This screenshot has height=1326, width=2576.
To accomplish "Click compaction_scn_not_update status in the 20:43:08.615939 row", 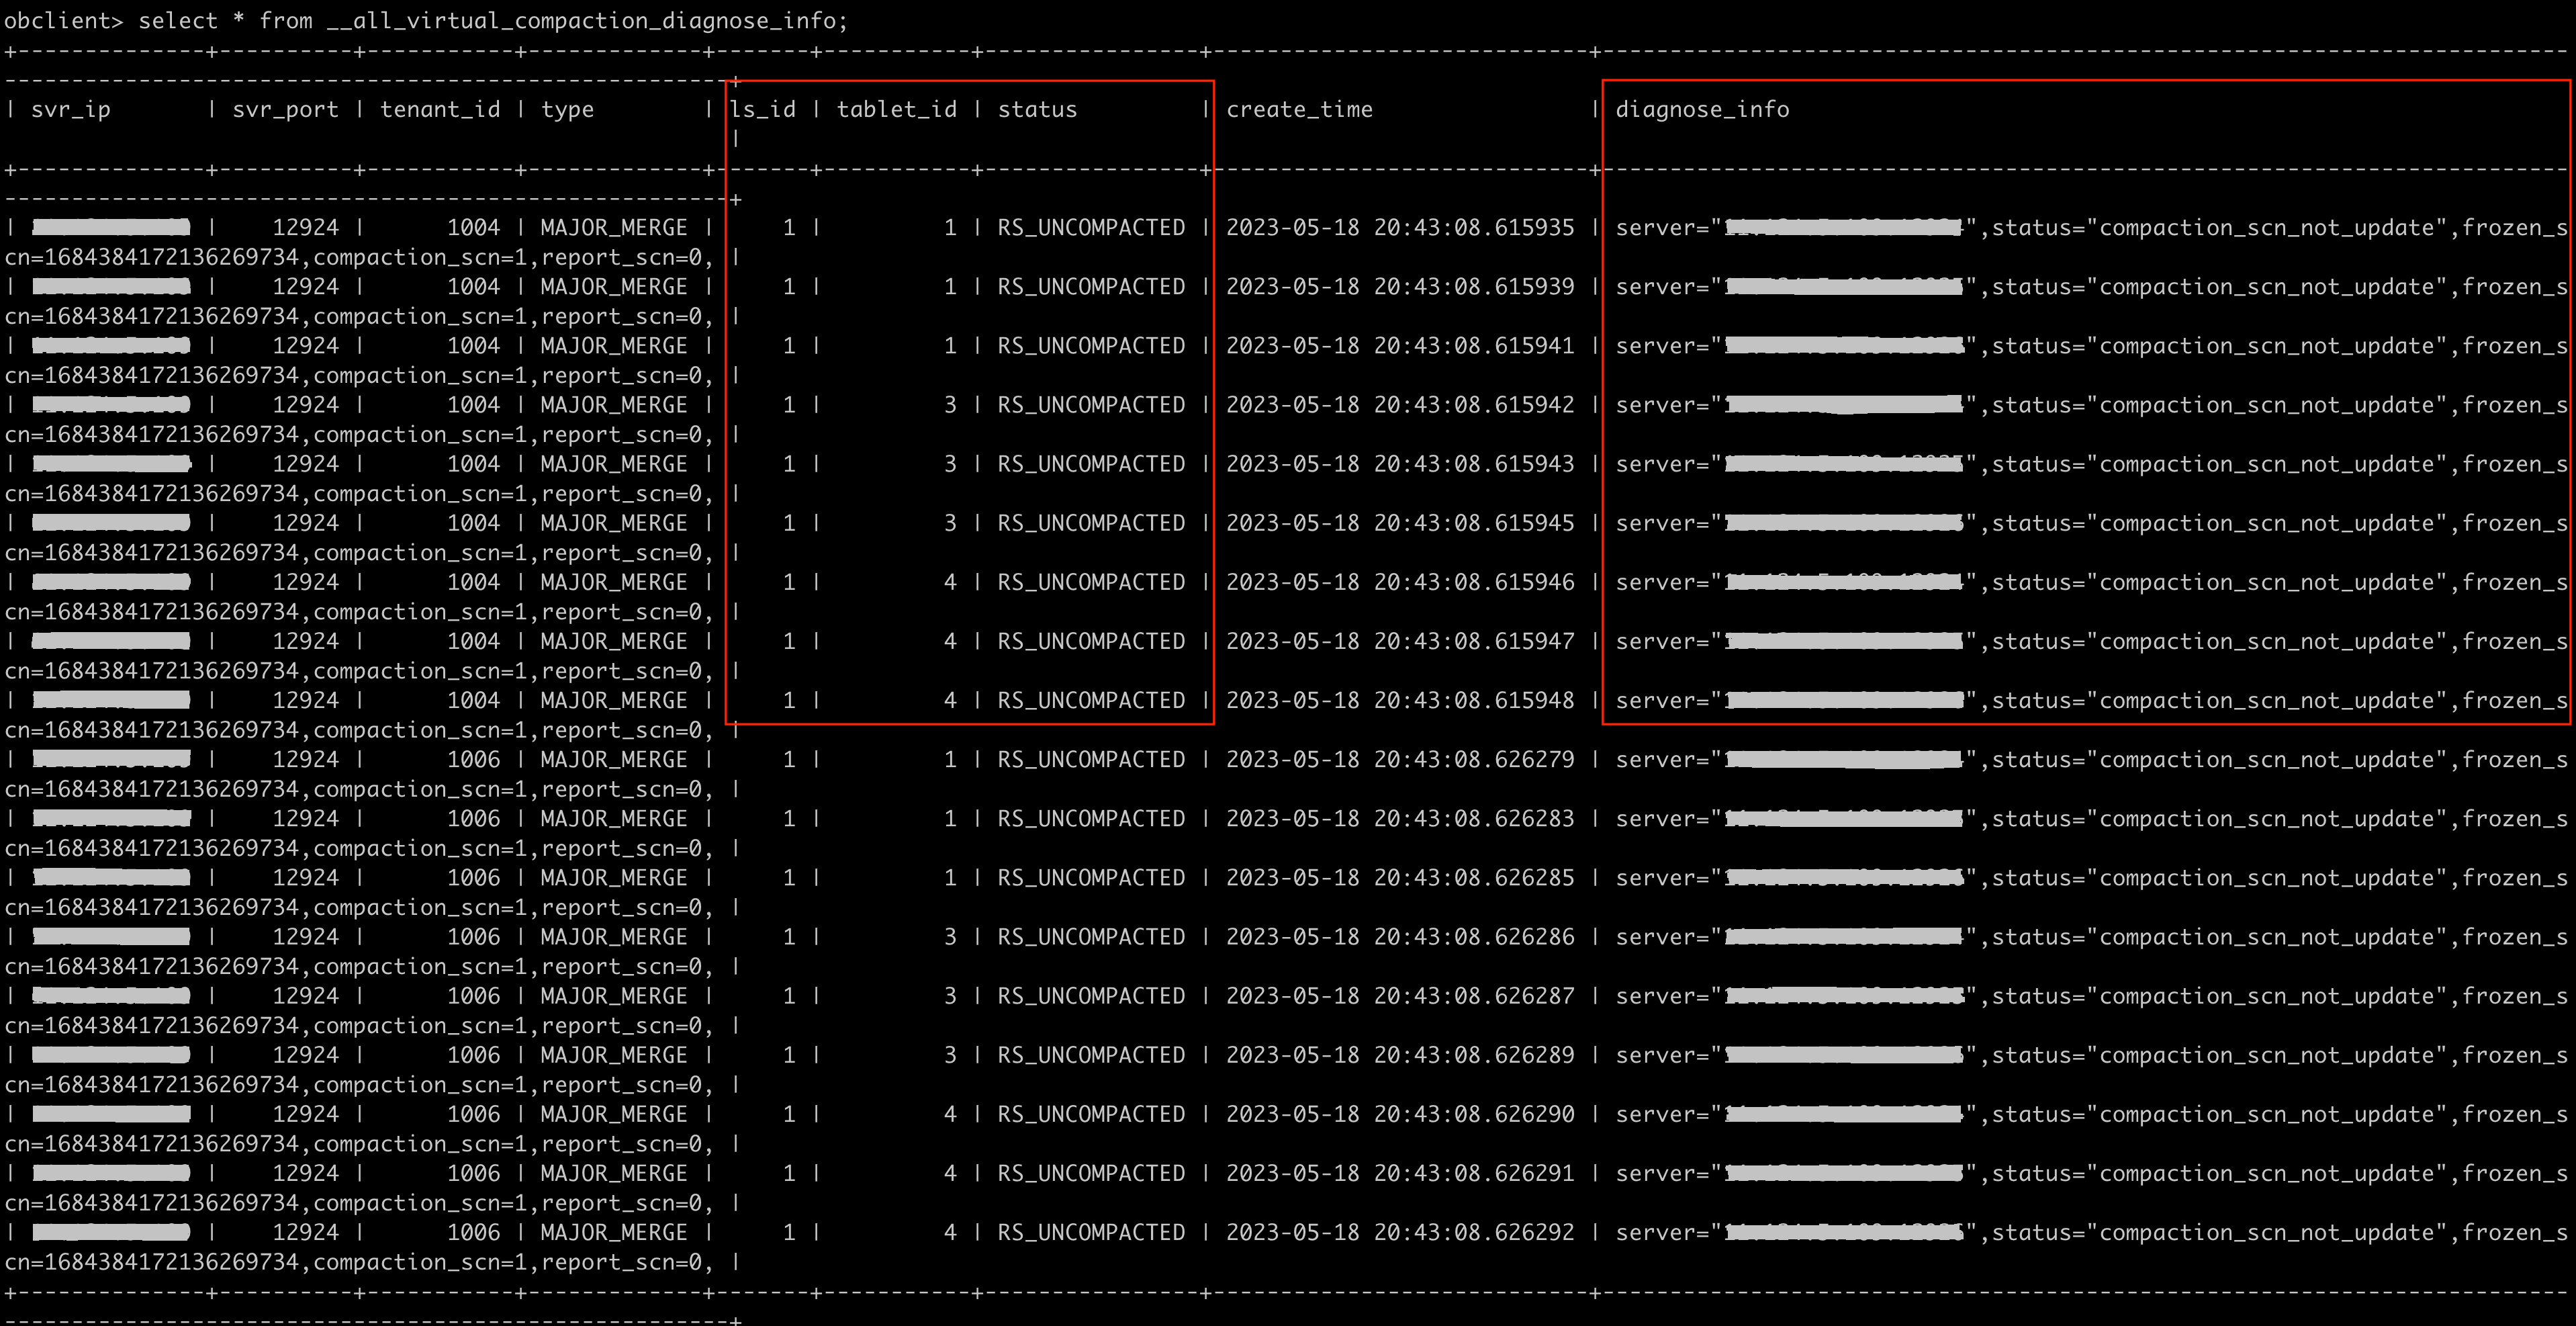I will pos(2266,287).
